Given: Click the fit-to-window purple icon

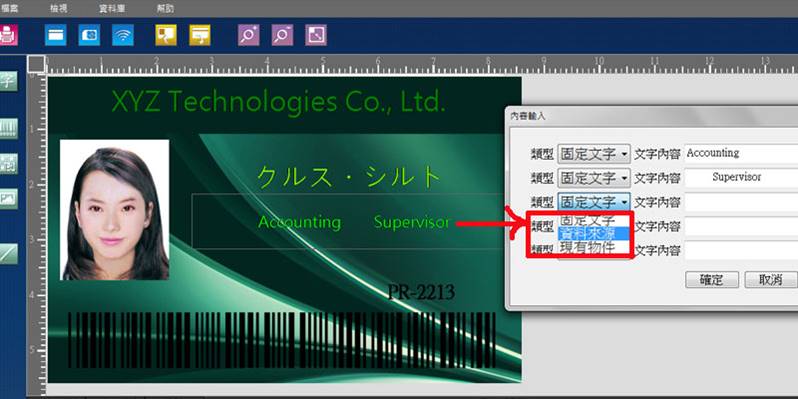Looking at the screenshot, I should point(316,35).
